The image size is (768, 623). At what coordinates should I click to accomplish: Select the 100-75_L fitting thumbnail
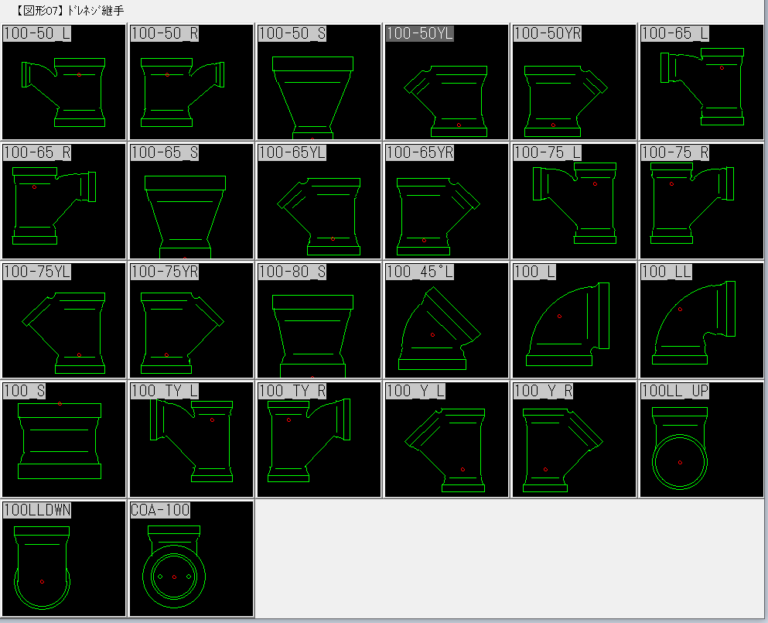point(574,201)
